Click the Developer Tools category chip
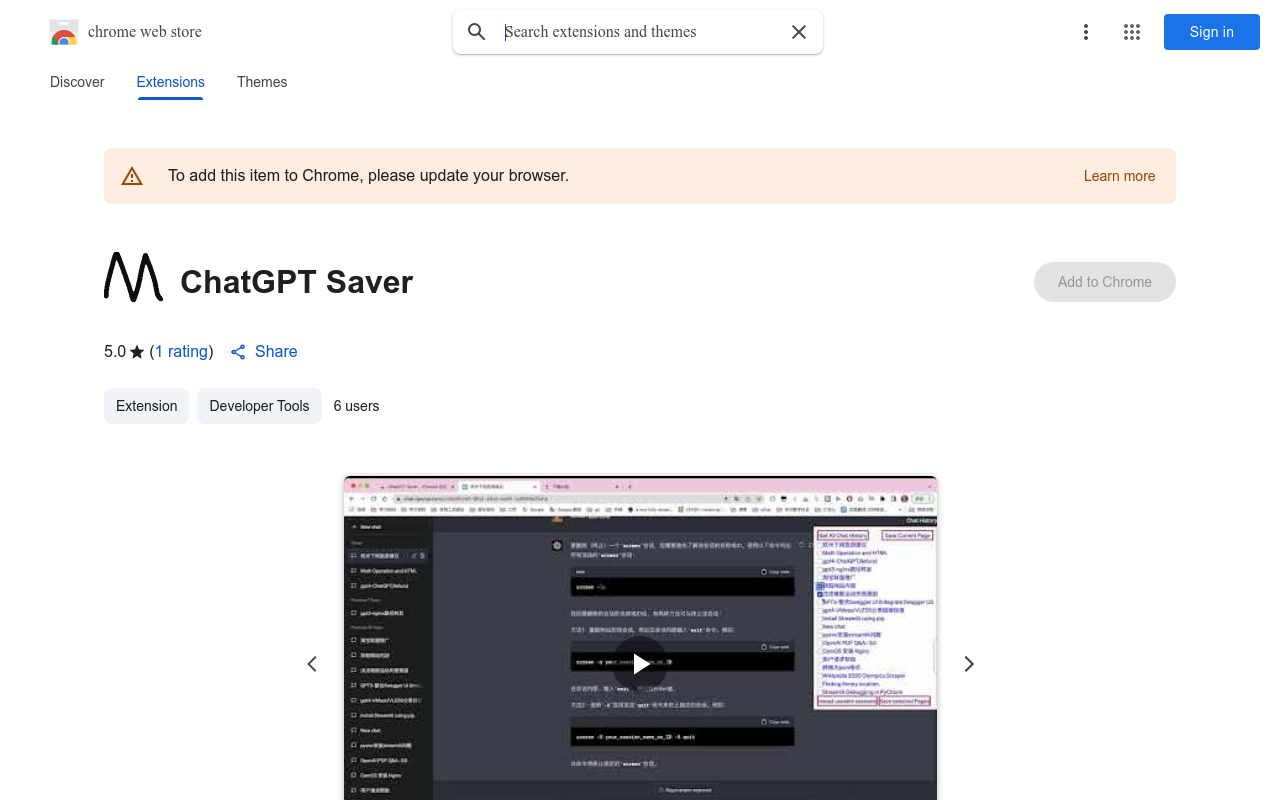 coord(259,406)
